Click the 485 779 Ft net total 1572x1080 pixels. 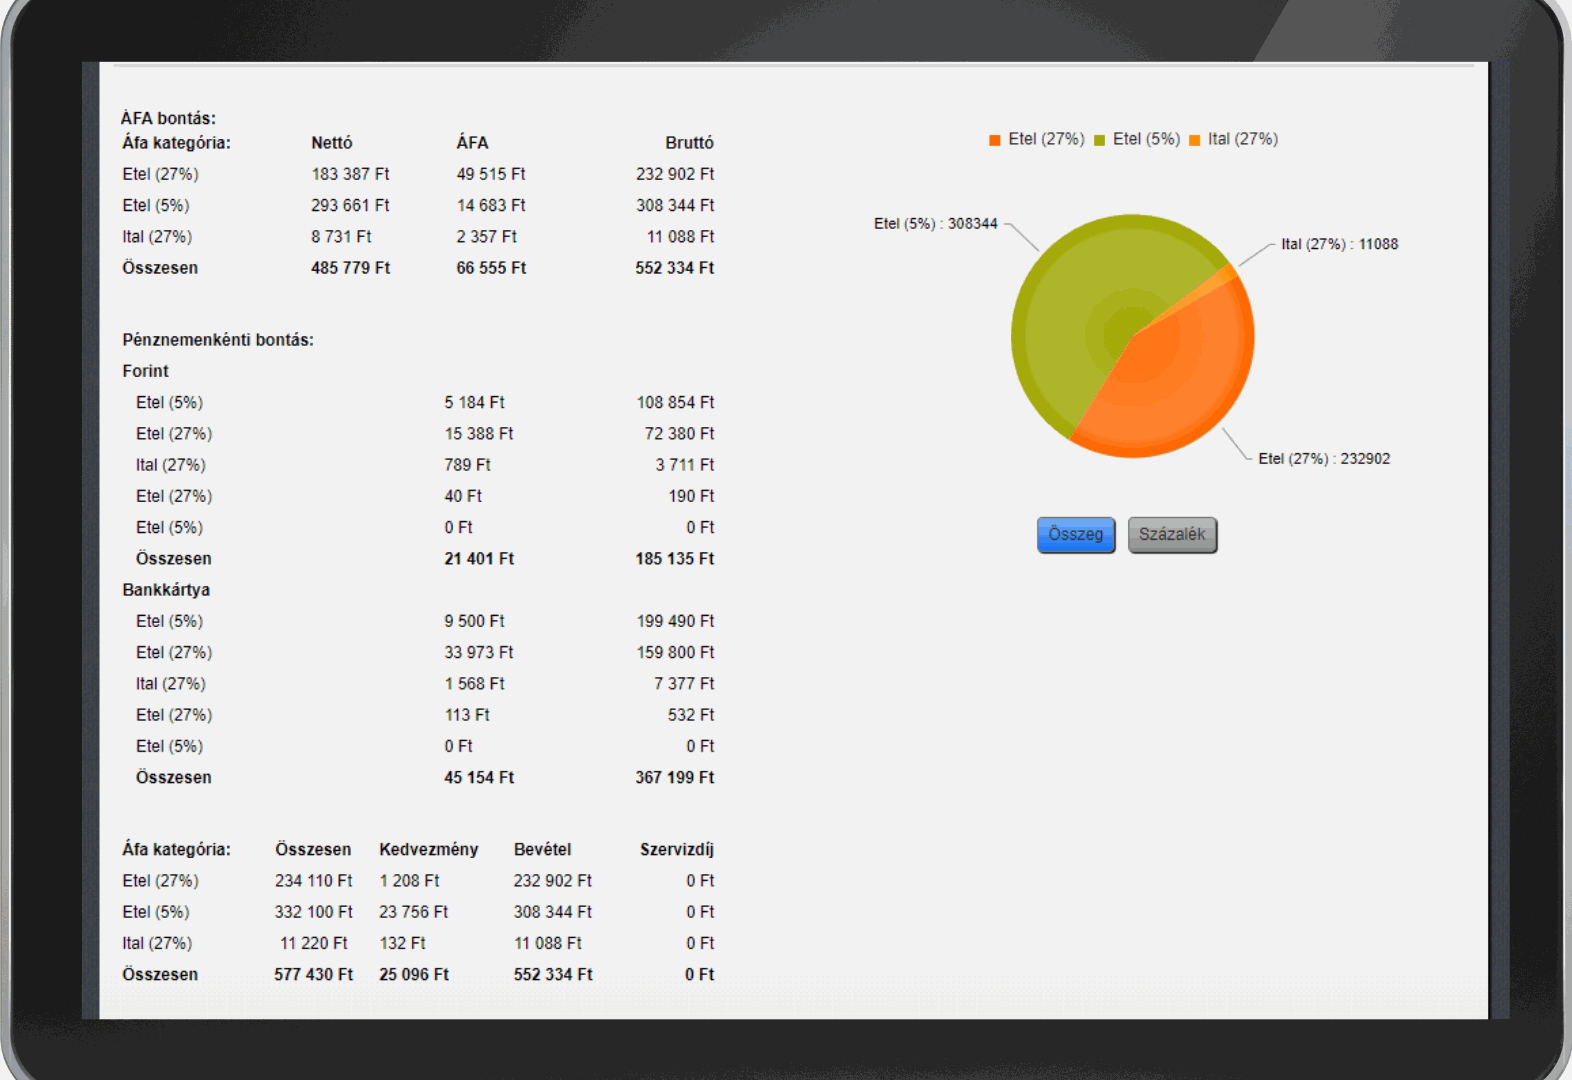tap(350, 268)
